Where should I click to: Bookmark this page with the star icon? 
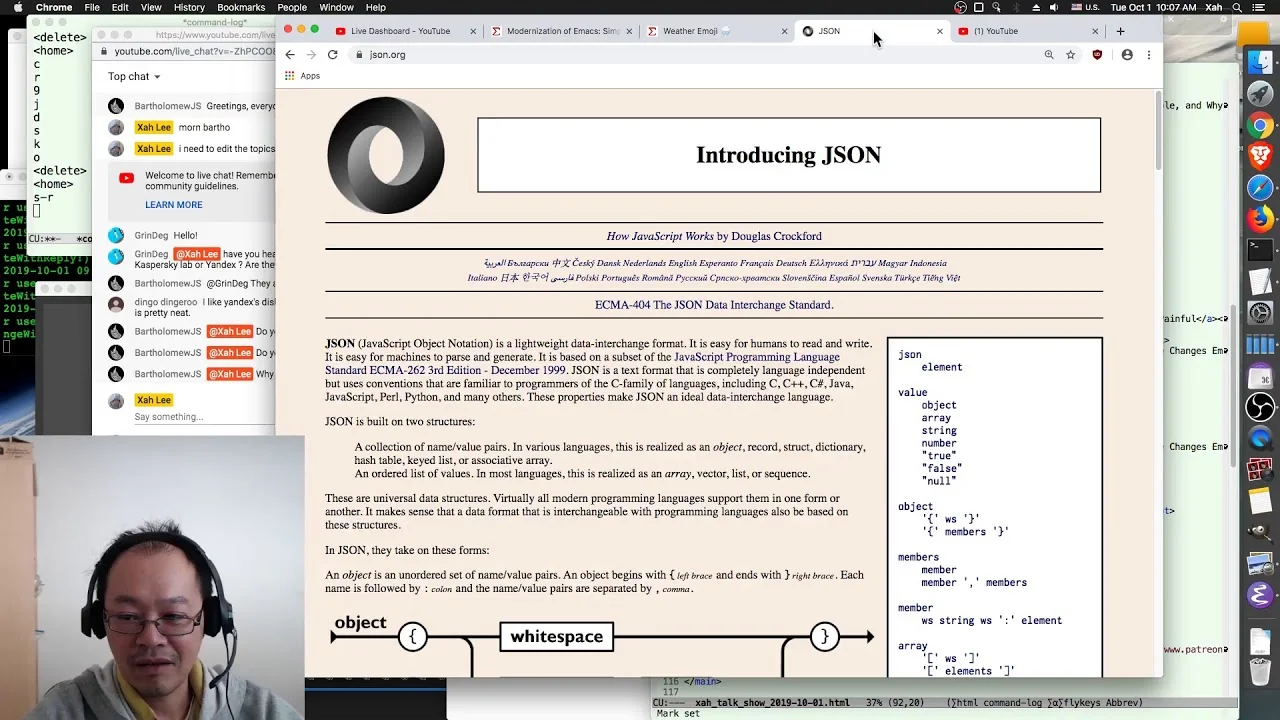pyautogui.click(x=1070, y=55)
